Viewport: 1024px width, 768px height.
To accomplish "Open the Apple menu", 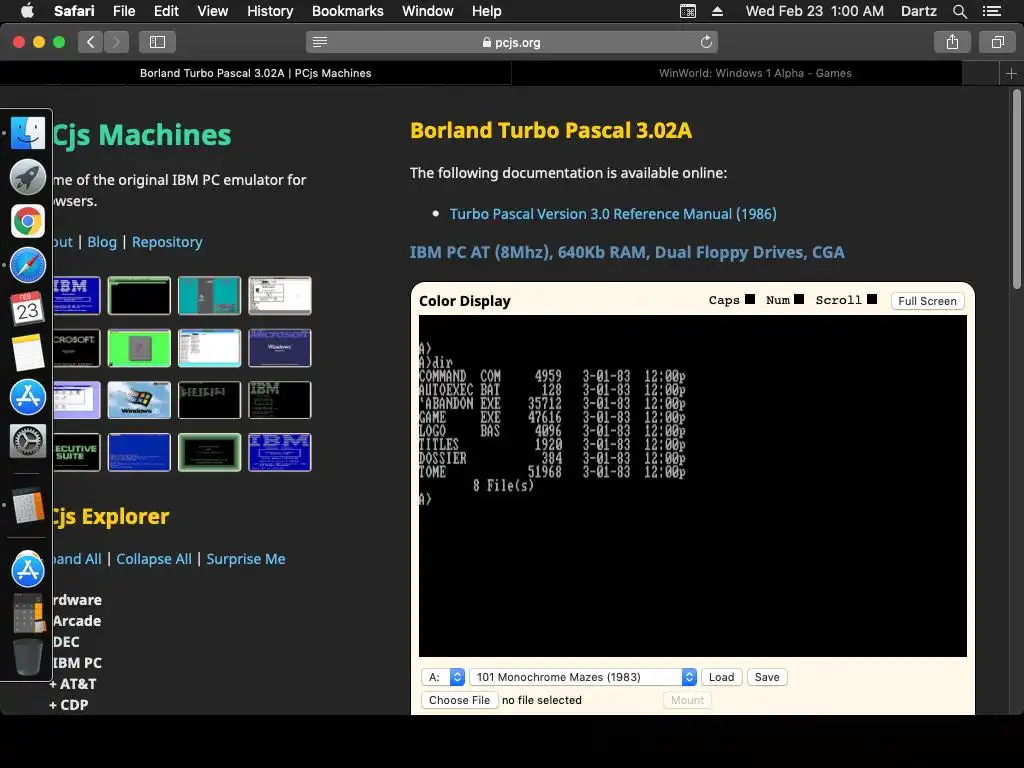I will pyautogui.click(x=27, y=11).
